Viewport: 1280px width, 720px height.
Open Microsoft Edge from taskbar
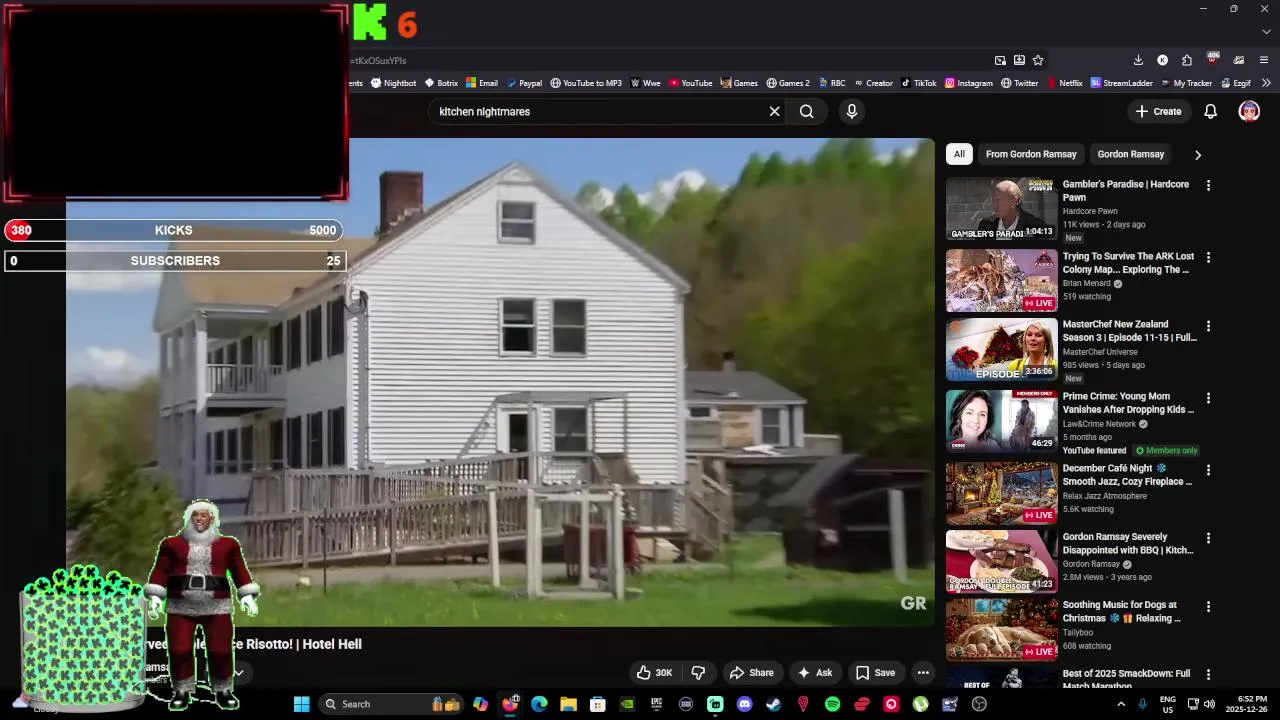coord(539,704)
